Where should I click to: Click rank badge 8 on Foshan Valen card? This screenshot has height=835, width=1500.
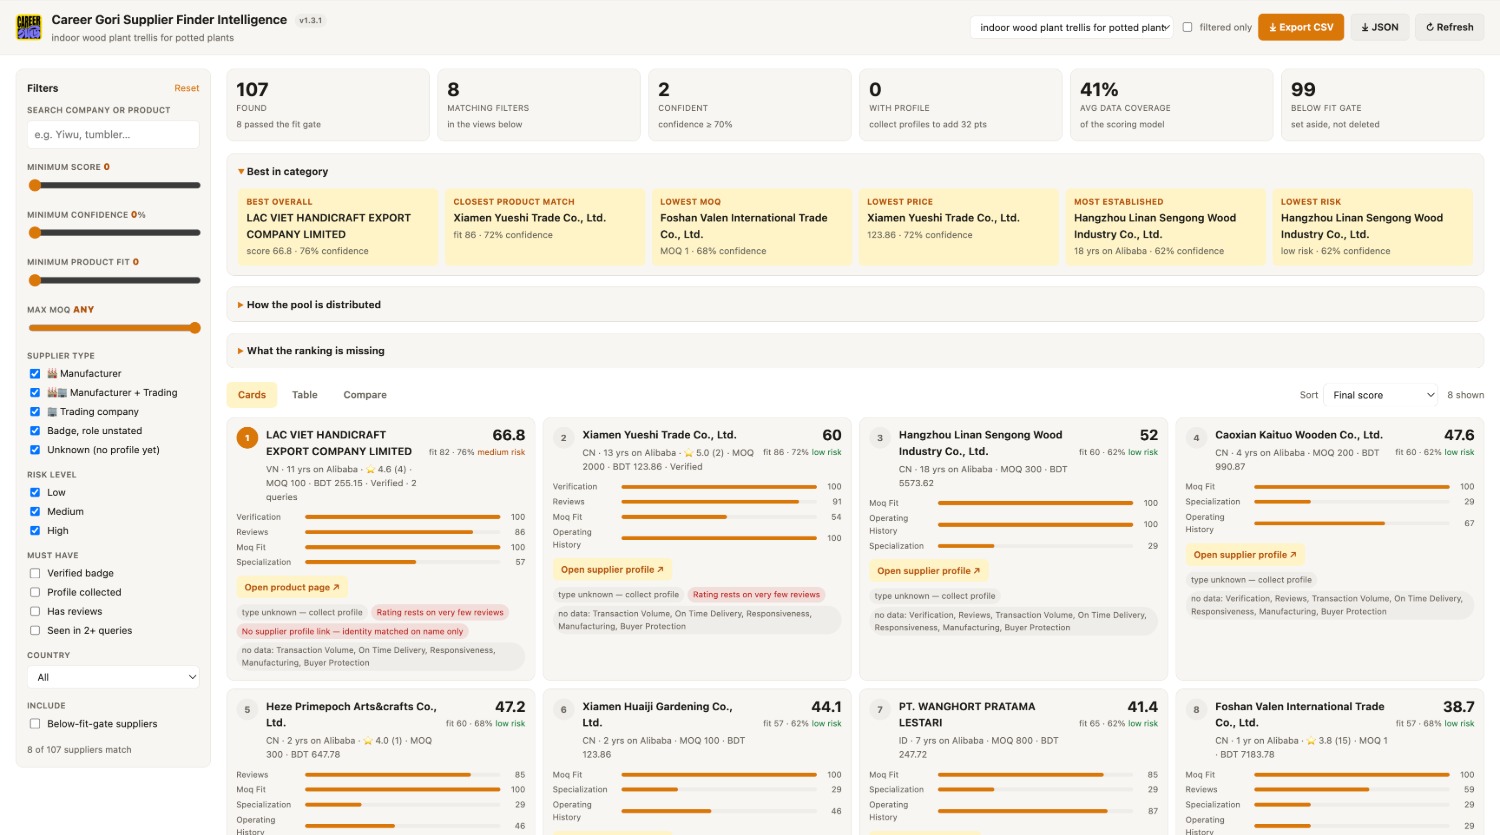coord(1196,709)
